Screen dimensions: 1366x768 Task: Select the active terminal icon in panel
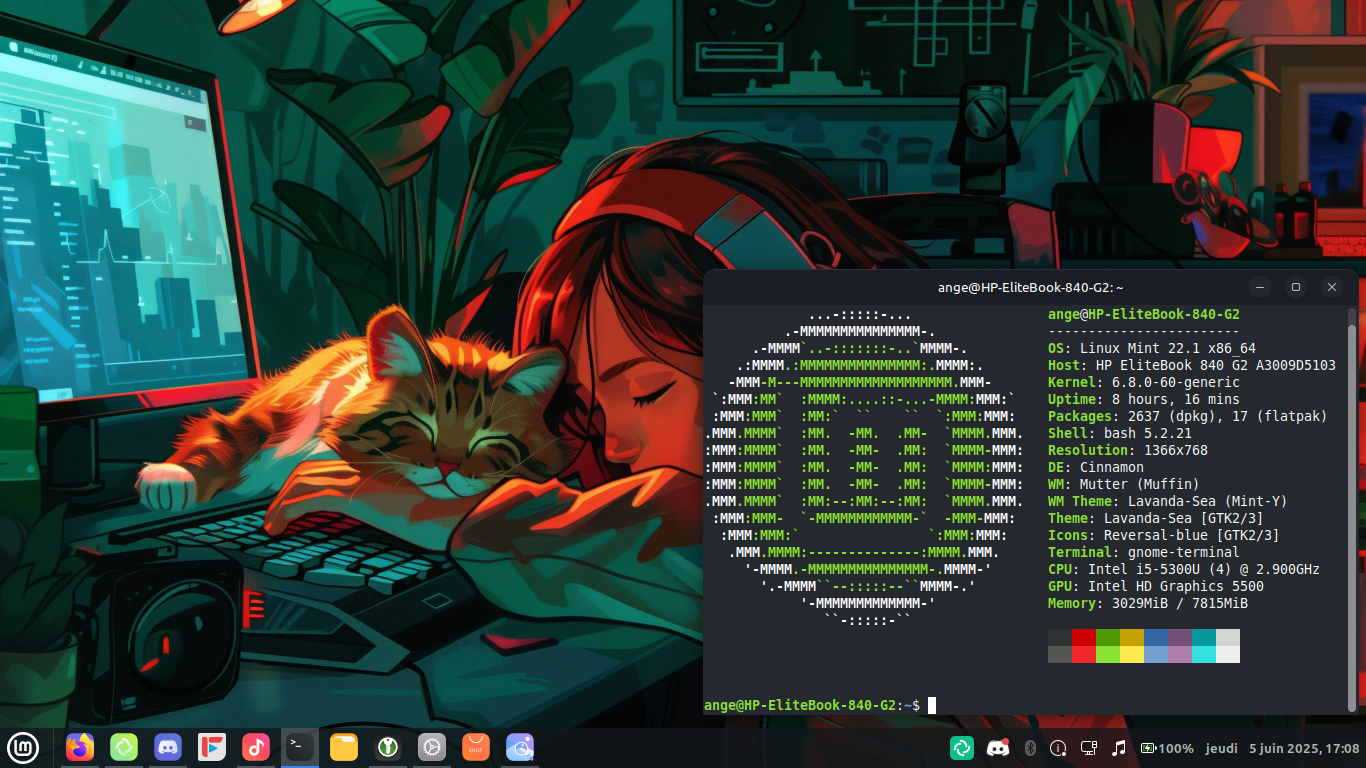[299, 747]
